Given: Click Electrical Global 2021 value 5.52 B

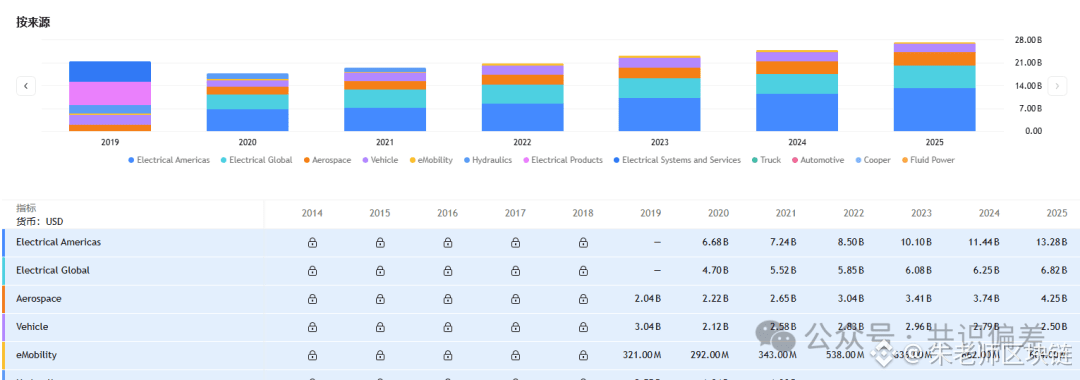Looking at the screenshot, I should [x=782, y=271].
